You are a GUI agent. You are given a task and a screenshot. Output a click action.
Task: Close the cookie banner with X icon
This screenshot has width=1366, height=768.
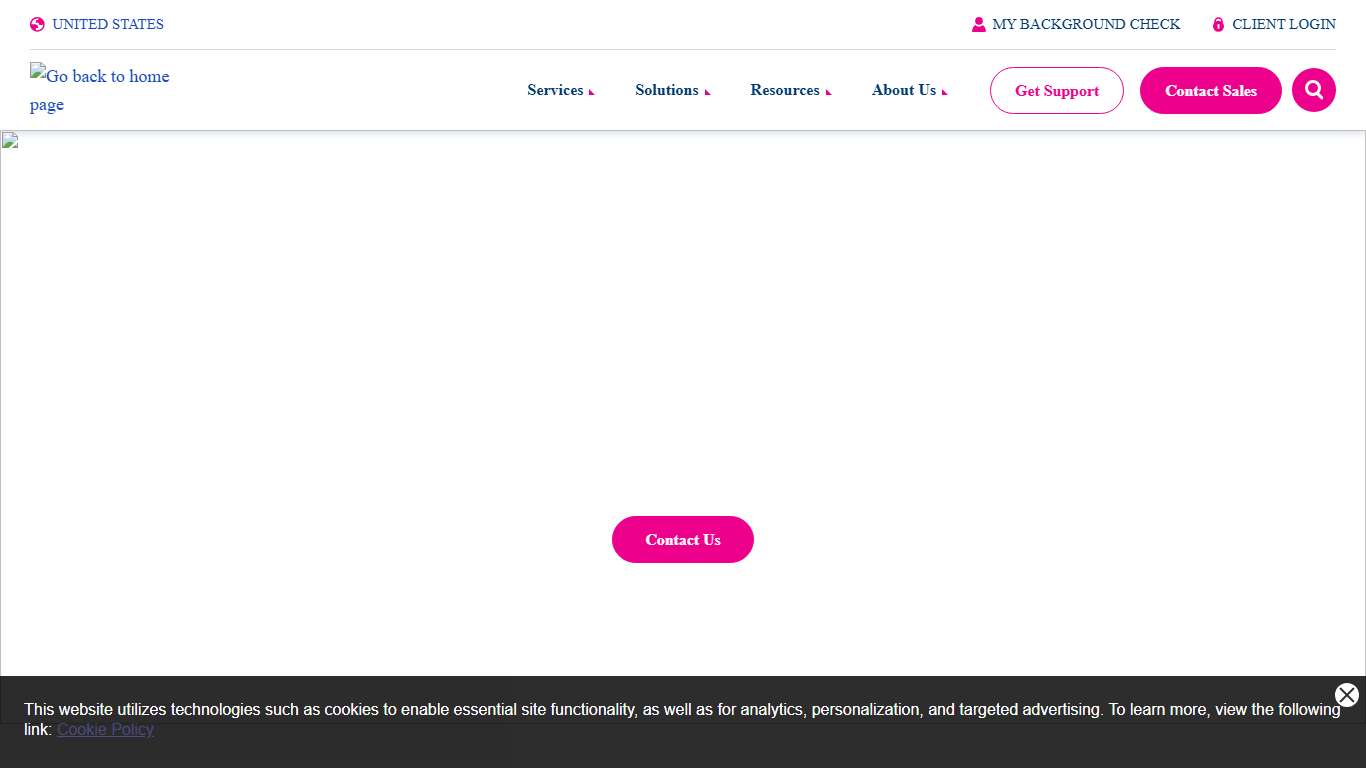(1346, 695)
